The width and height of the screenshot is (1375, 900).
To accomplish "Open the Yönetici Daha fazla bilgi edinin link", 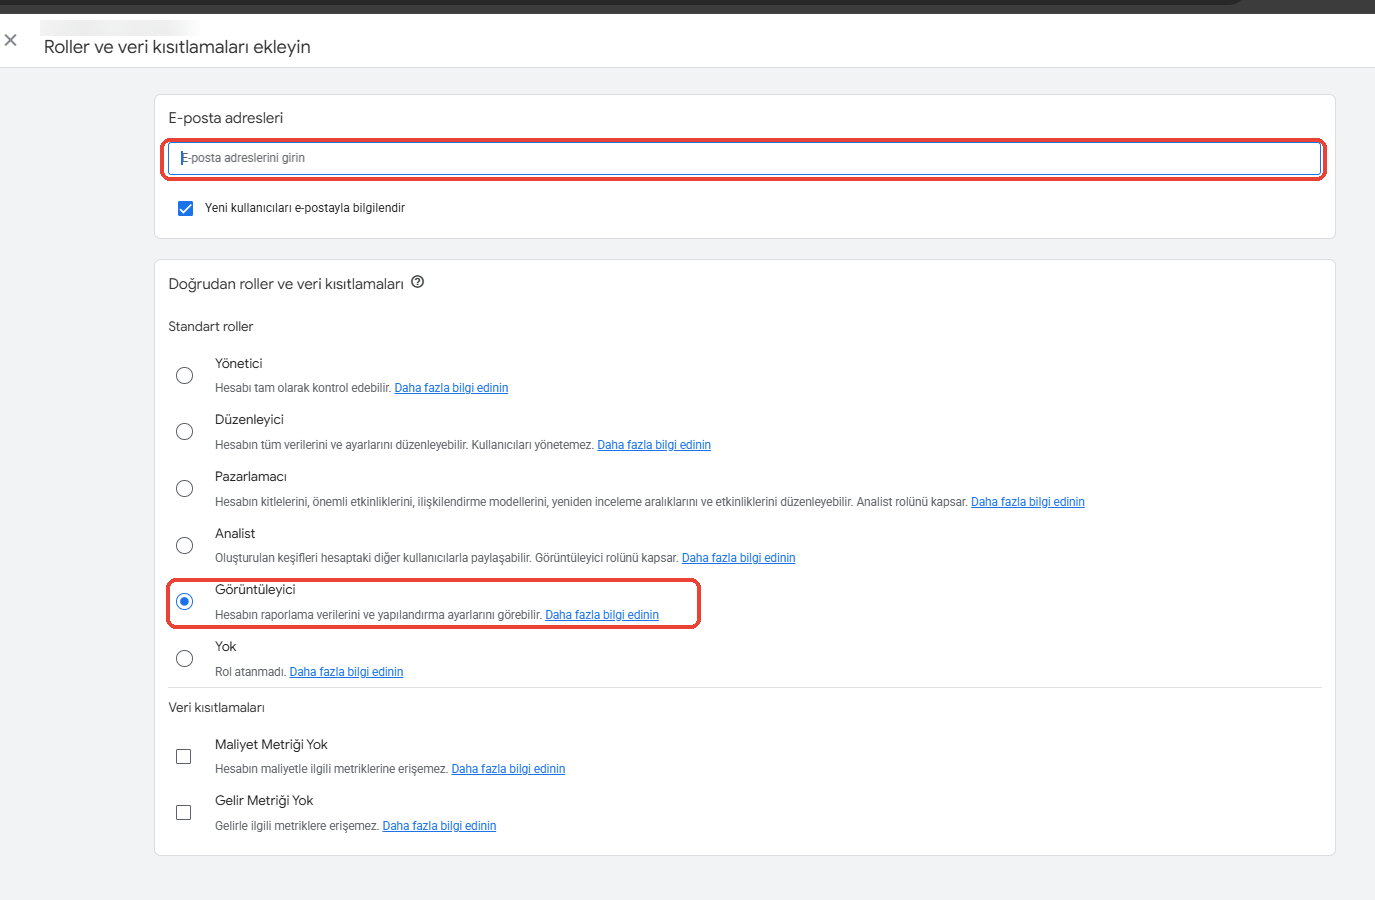I will 451,388.
